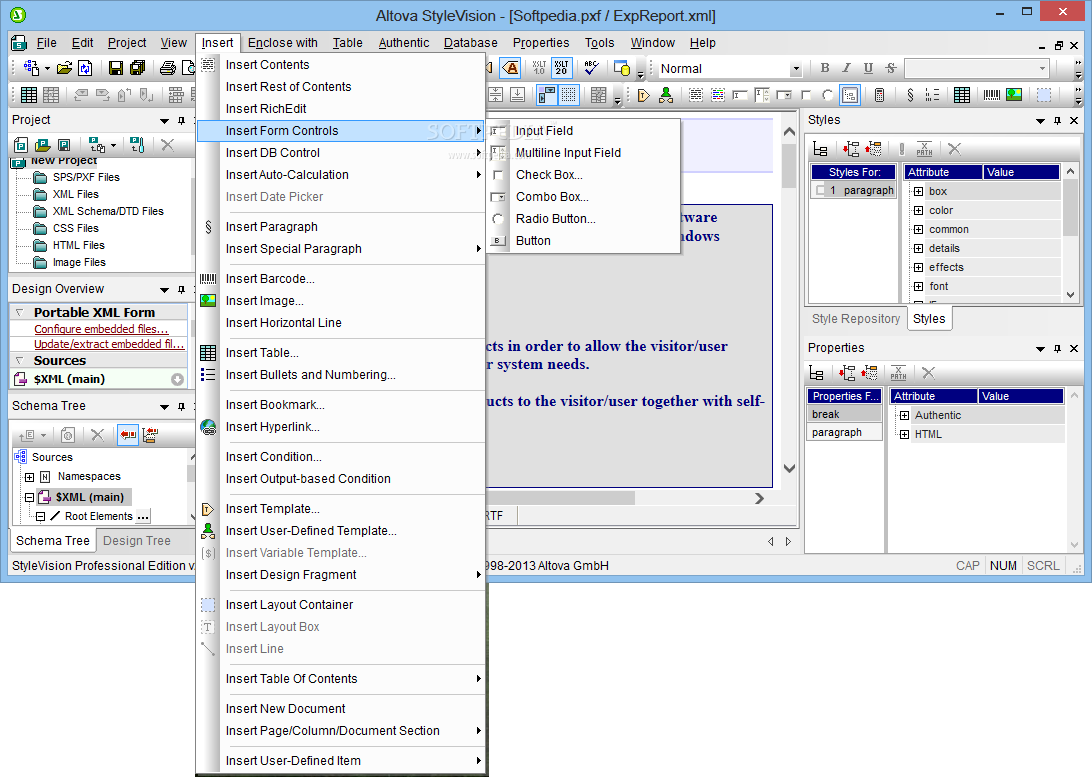Image resolution: width=1092 pixels, height=777 pixels.
Task: Expand the Authentic group in Properties
Action: (904, 416)
